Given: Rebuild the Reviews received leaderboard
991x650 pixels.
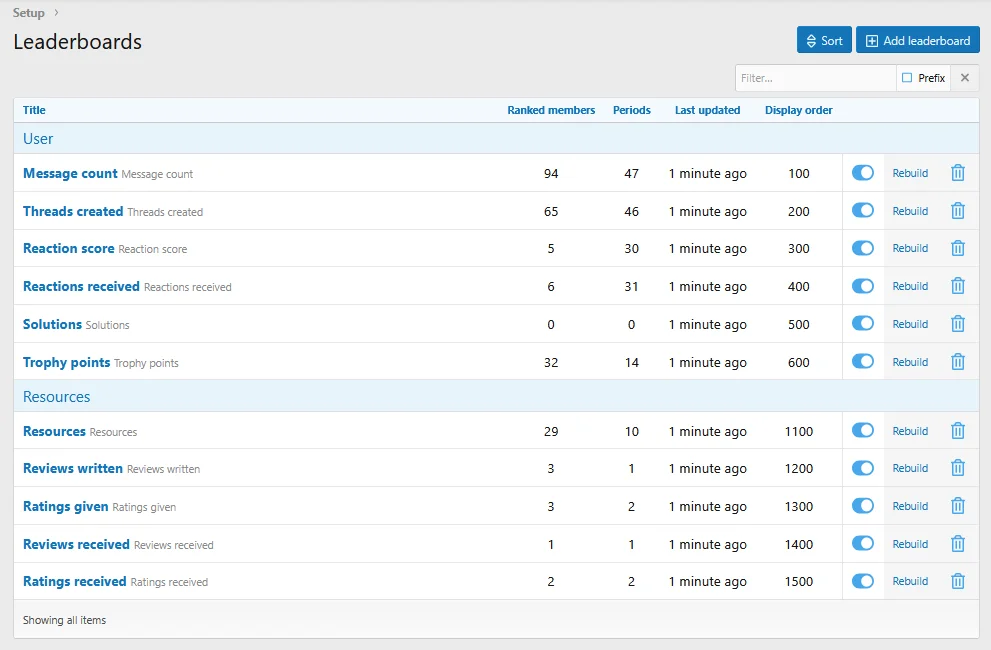Looking at the screenshot, I should pos(910,544).
